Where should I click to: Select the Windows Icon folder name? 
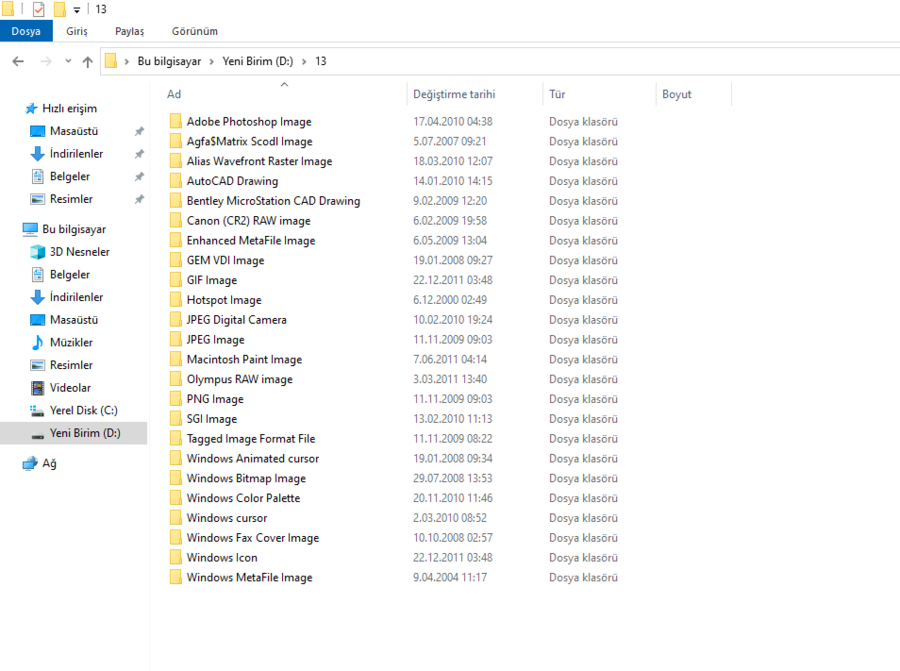[222, 557]
